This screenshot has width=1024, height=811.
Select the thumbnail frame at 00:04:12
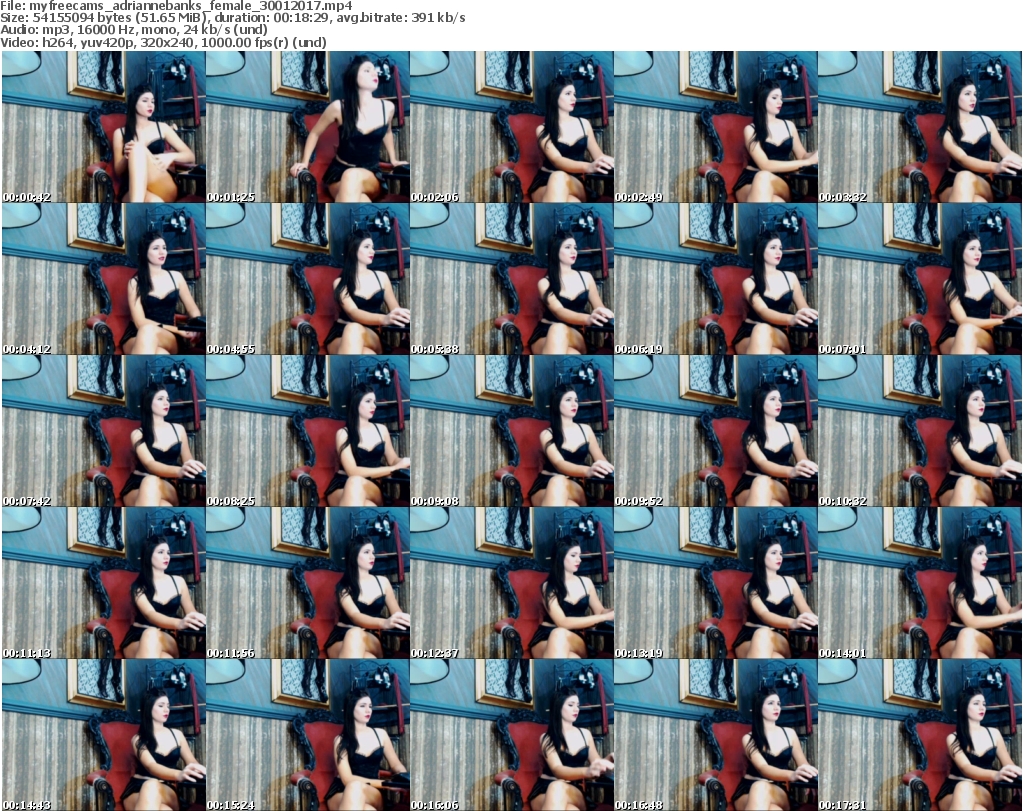(104, 279)
